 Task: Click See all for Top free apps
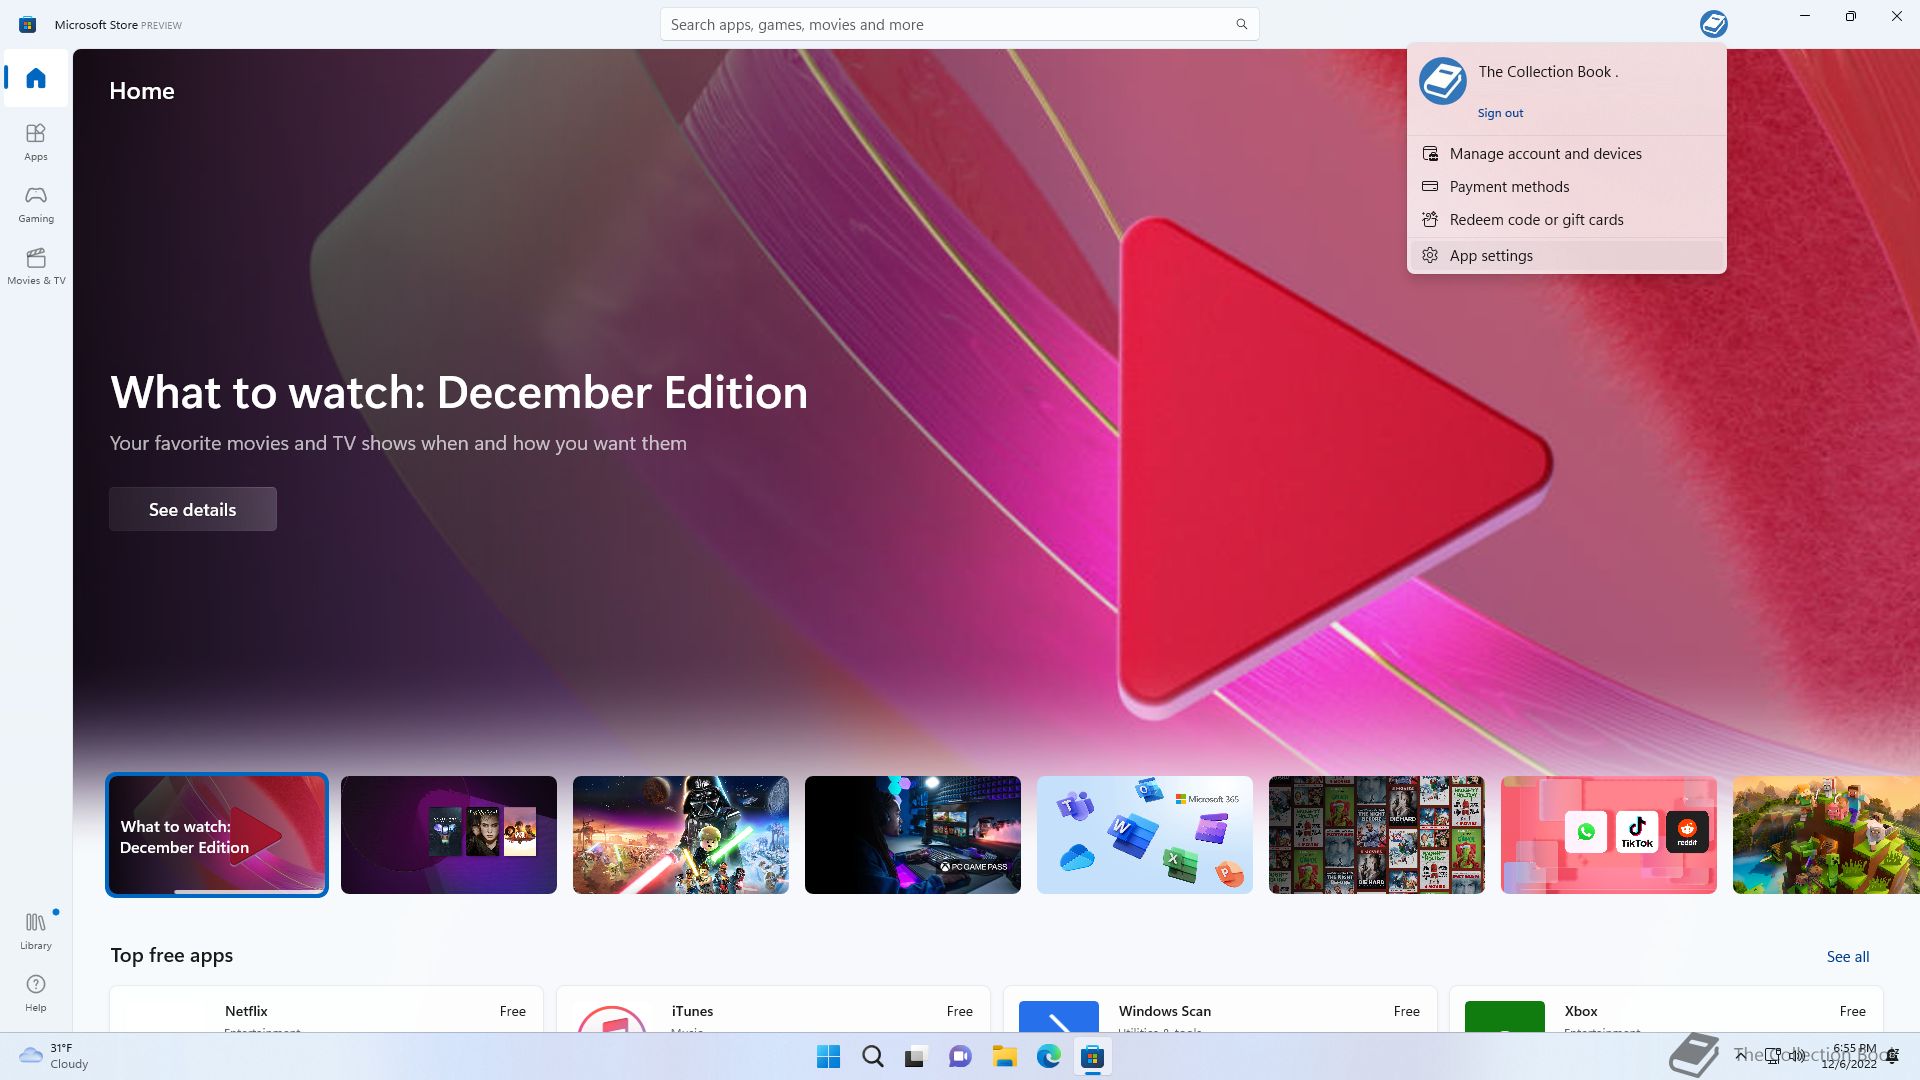point(1847,957)
